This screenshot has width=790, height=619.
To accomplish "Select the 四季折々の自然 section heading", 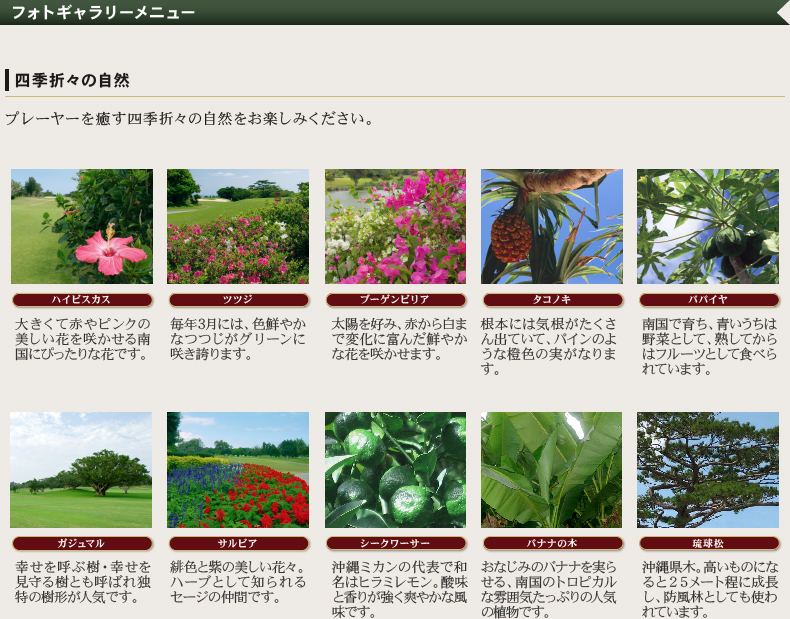I will click(x=72, y=80).
